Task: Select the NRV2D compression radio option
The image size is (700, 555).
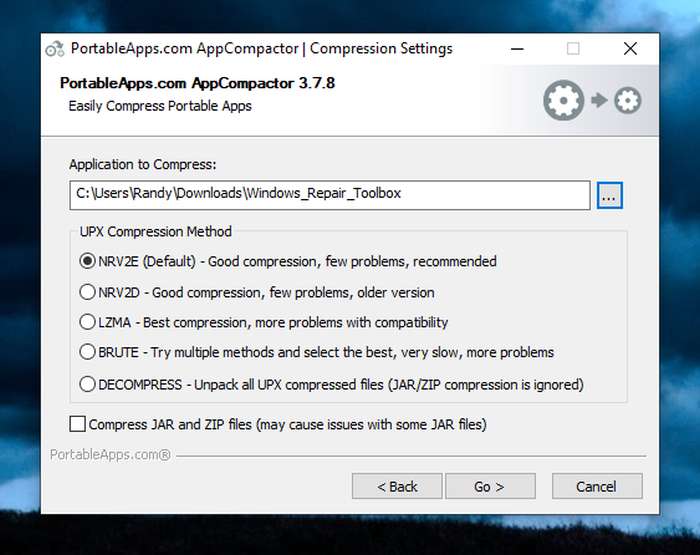Action: pos(87,292)
